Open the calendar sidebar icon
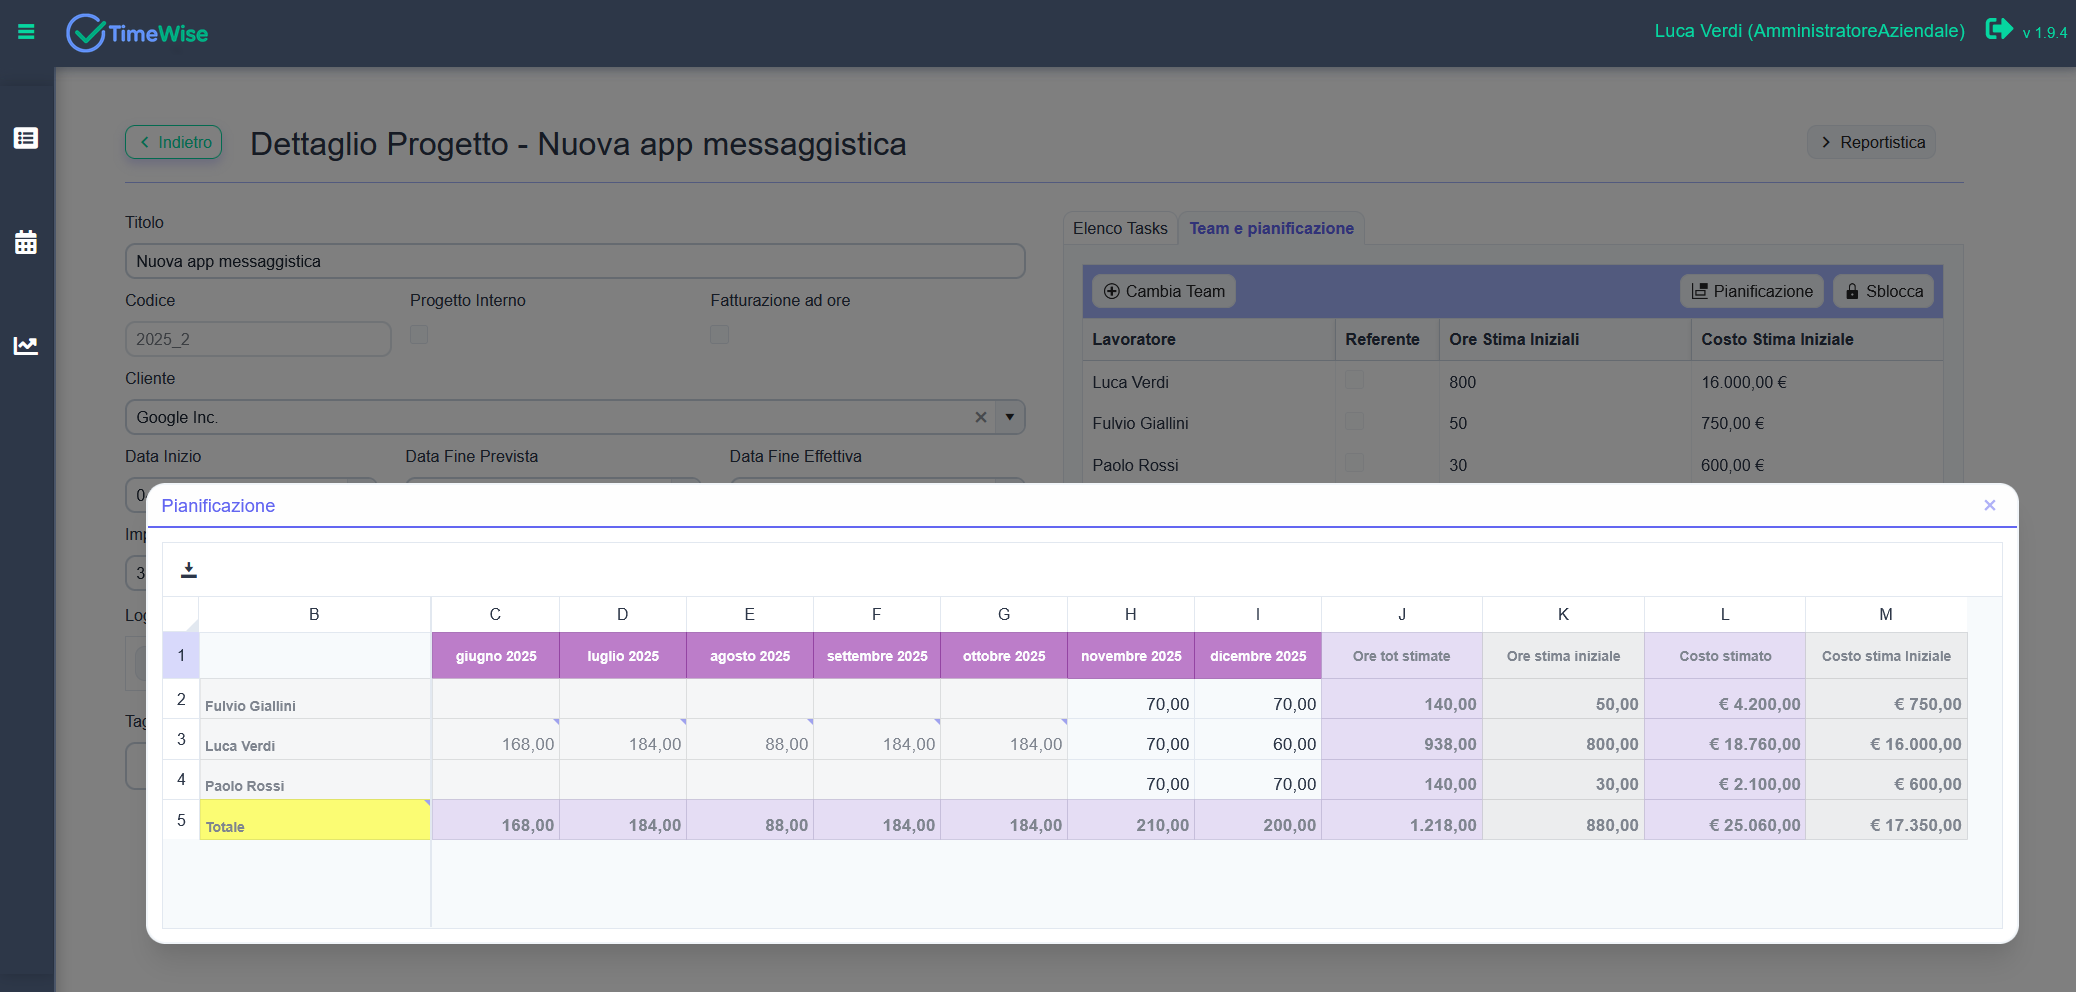 [26, 242]
